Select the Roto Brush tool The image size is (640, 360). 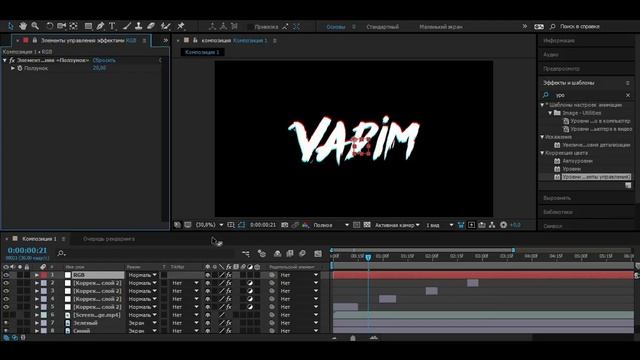click(x=165, y=26)
